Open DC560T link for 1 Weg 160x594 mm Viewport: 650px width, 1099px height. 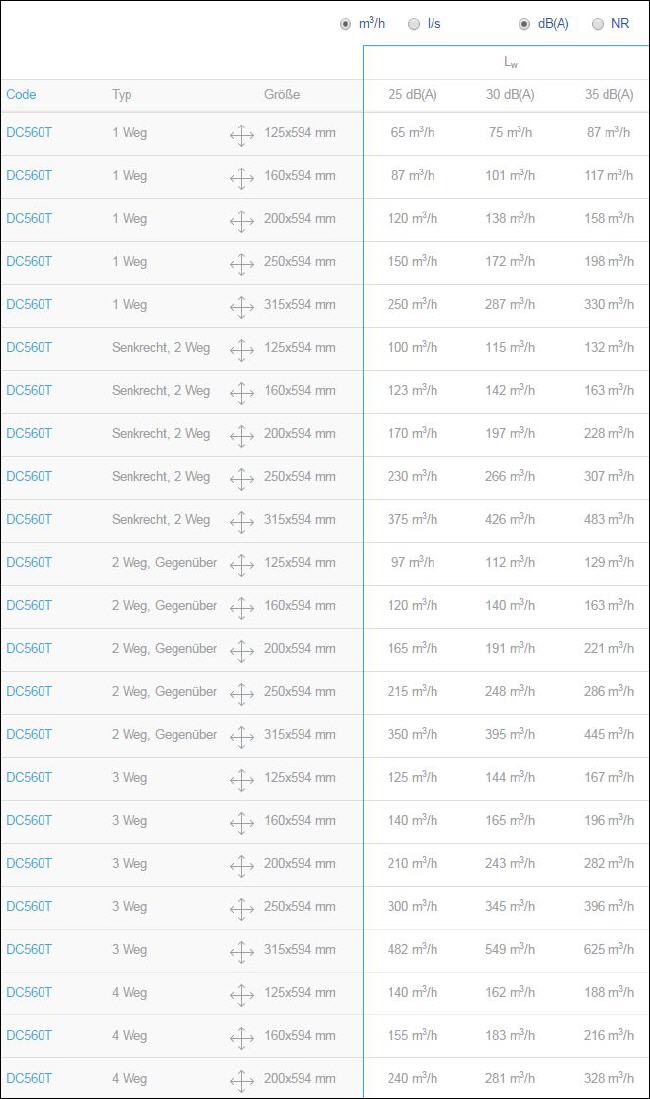[29, 175]
